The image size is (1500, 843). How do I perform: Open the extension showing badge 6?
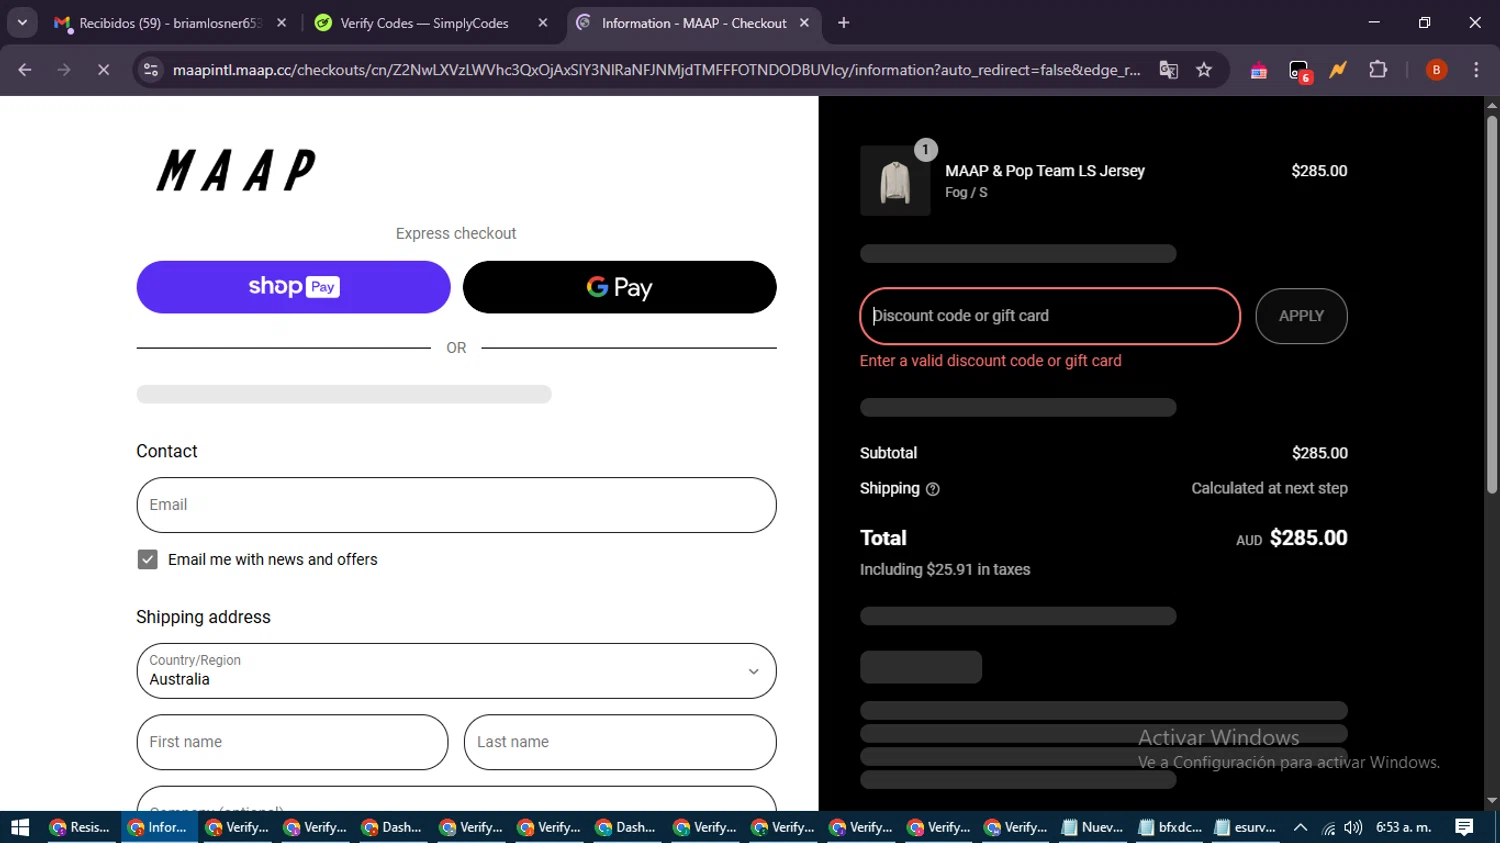coord(1299,70)
